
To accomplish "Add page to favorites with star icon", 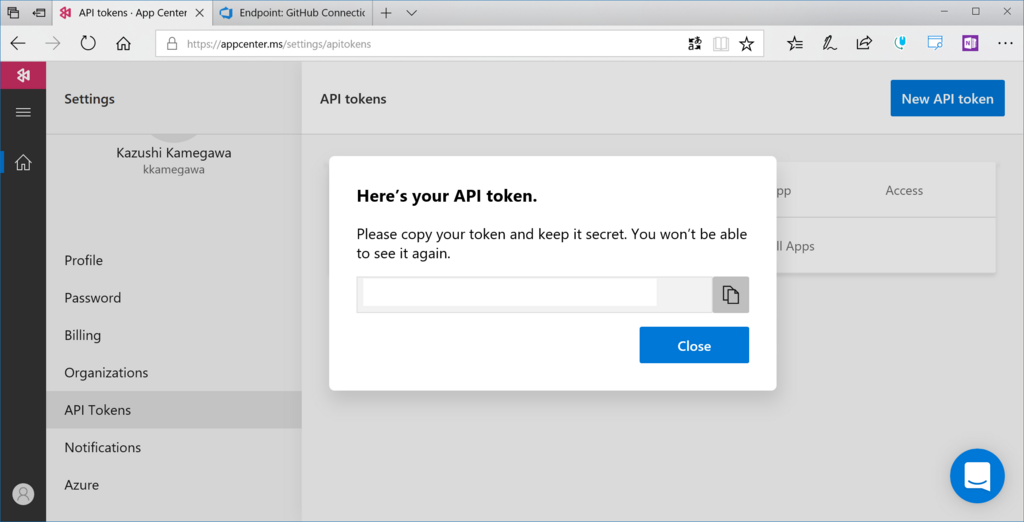I will click(746, 44).
